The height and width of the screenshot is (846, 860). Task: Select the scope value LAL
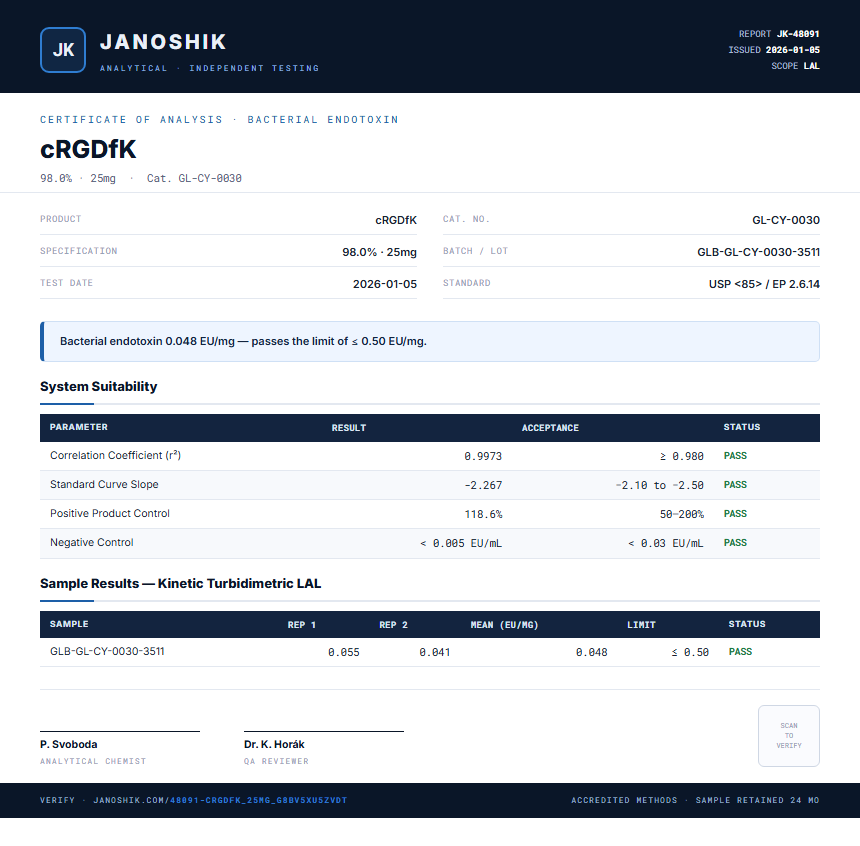tap(812, 66)
